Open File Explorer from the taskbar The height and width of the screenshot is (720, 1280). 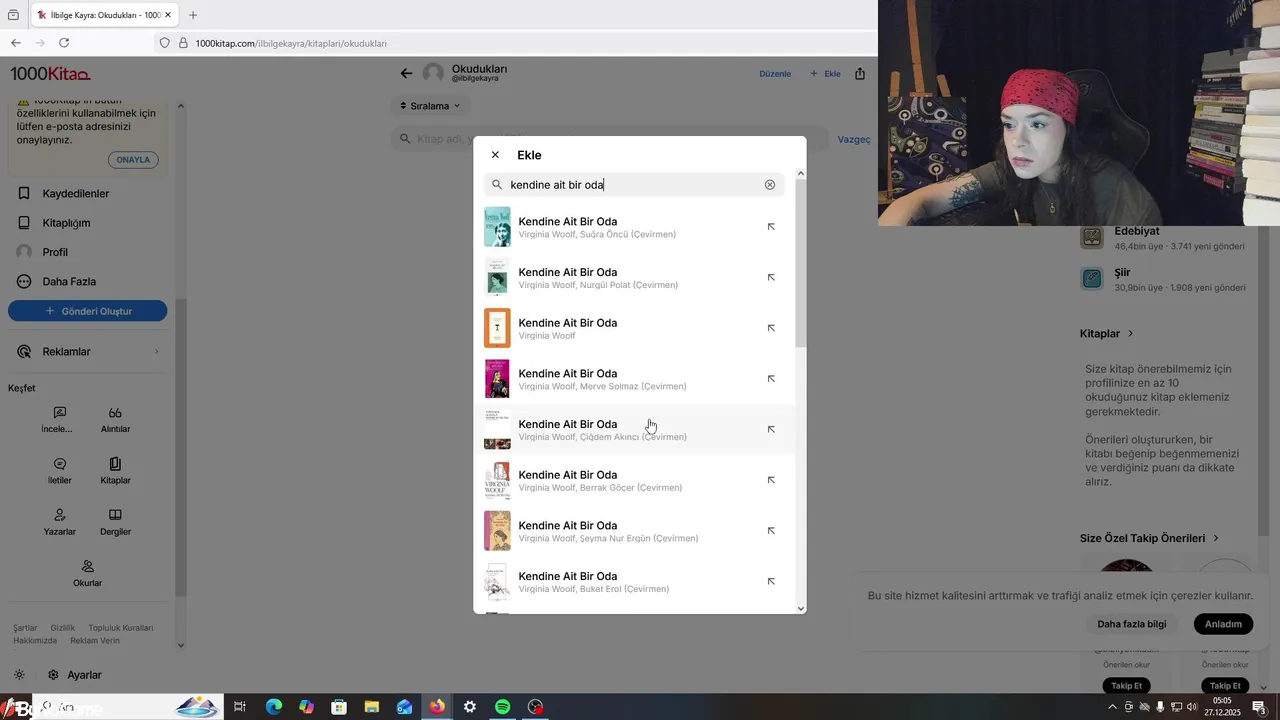[372, 707]
